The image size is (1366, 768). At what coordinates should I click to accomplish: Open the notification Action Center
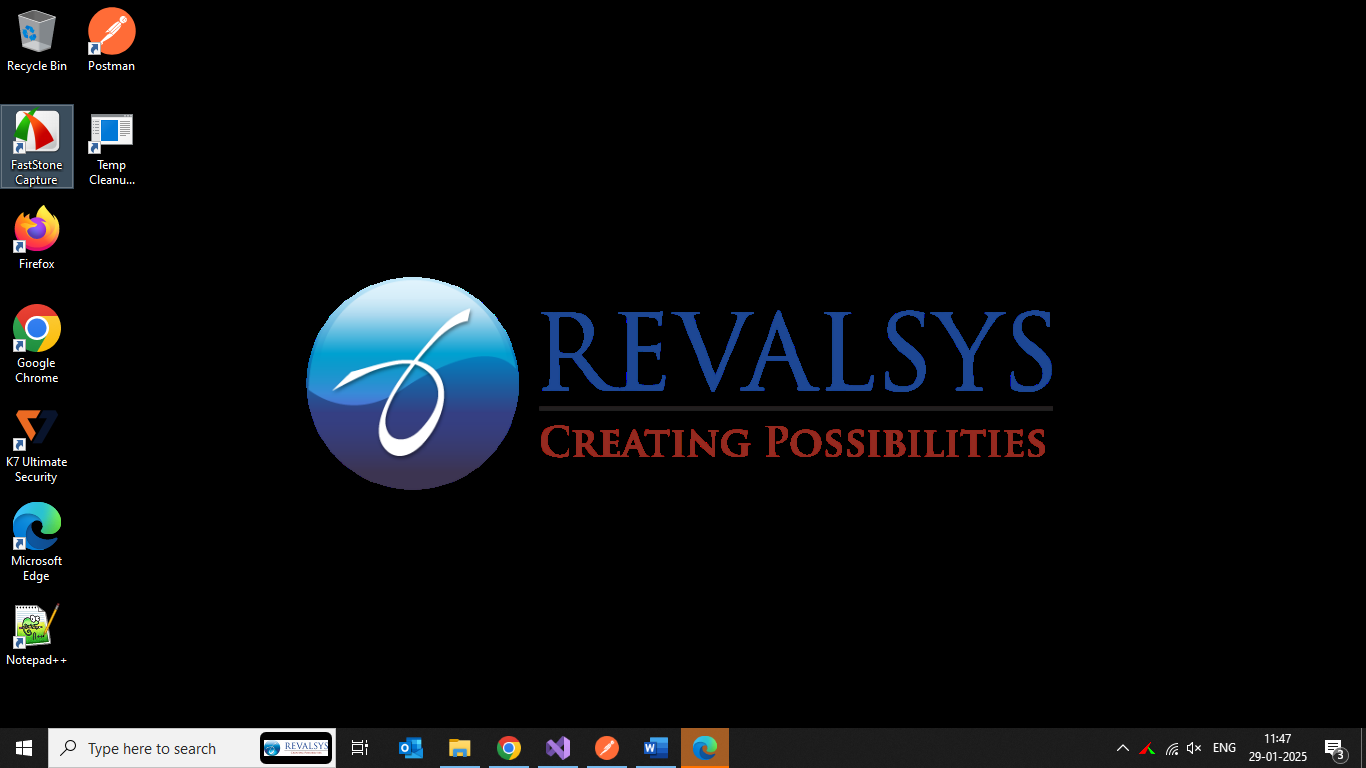1334,748
